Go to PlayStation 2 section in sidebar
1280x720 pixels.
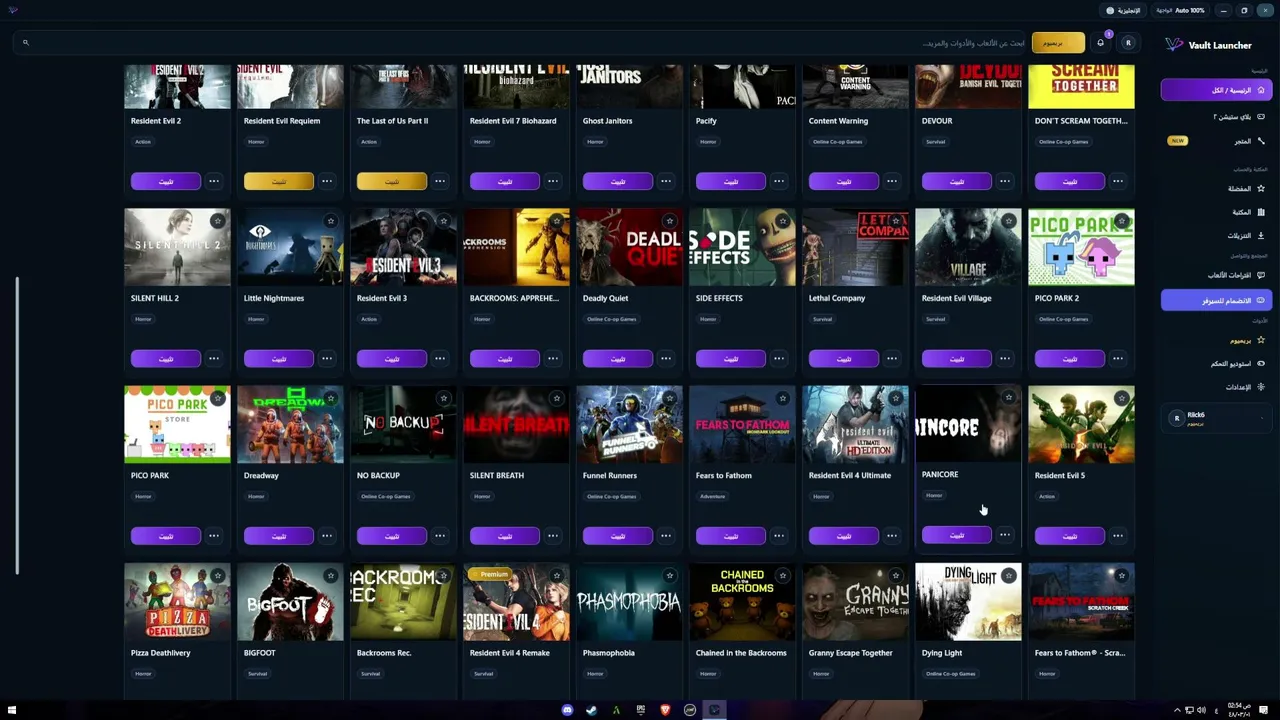point(1216,117)
